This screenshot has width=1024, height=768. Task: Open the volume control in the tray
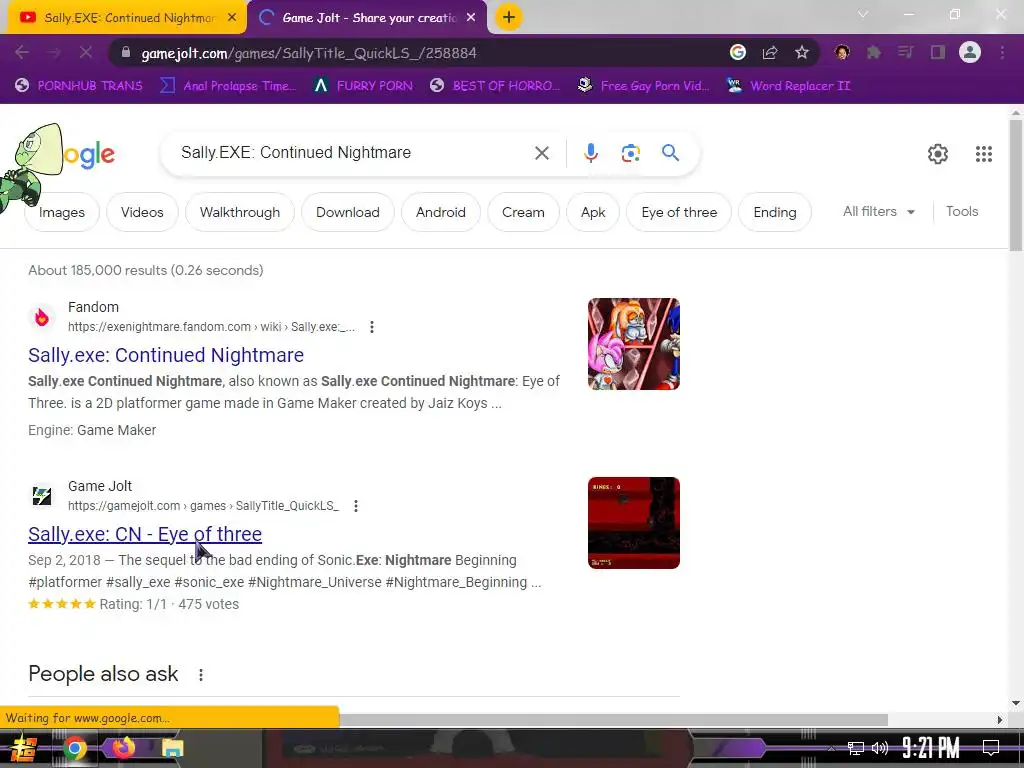click(x=880, y=748)
